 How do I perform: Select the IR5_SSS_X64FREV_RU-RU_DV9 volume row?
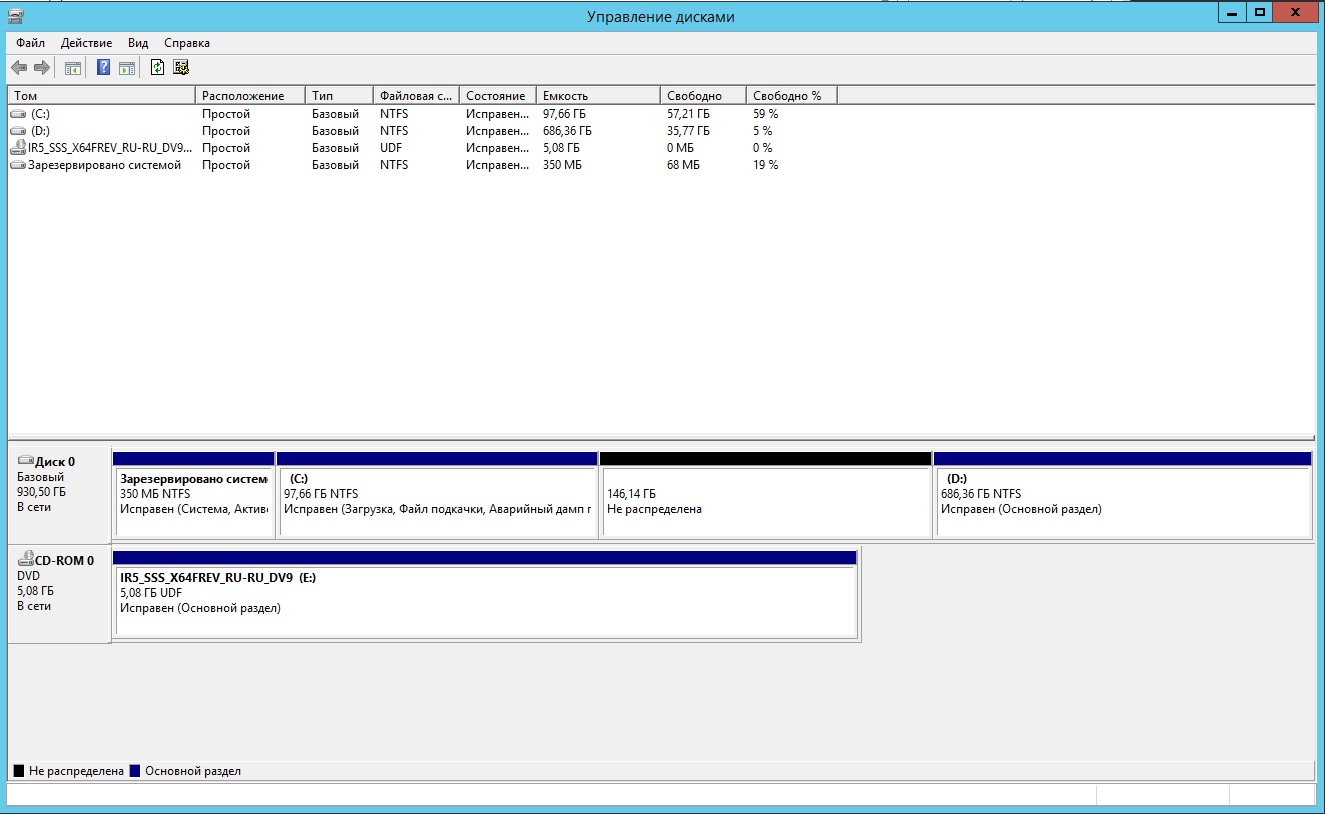tap(423, 148)
